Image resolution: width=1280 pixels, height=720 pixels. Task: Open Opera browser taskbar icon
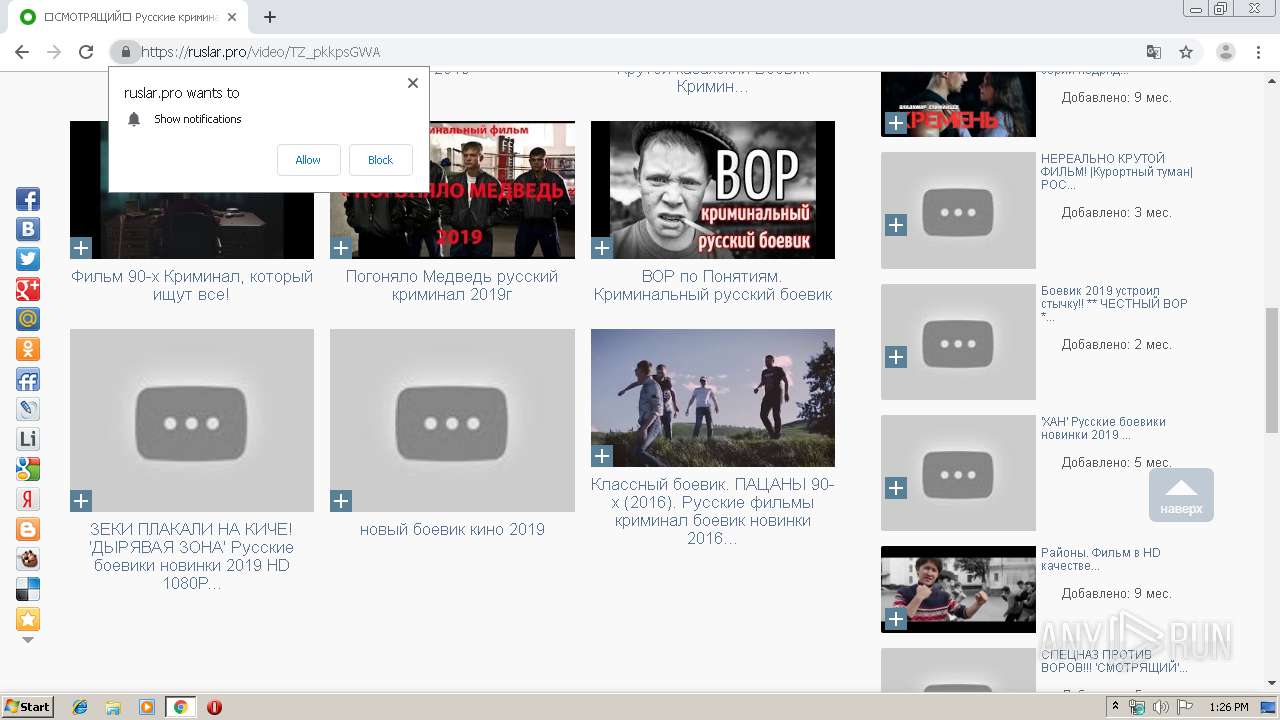(x=214, y=707)
